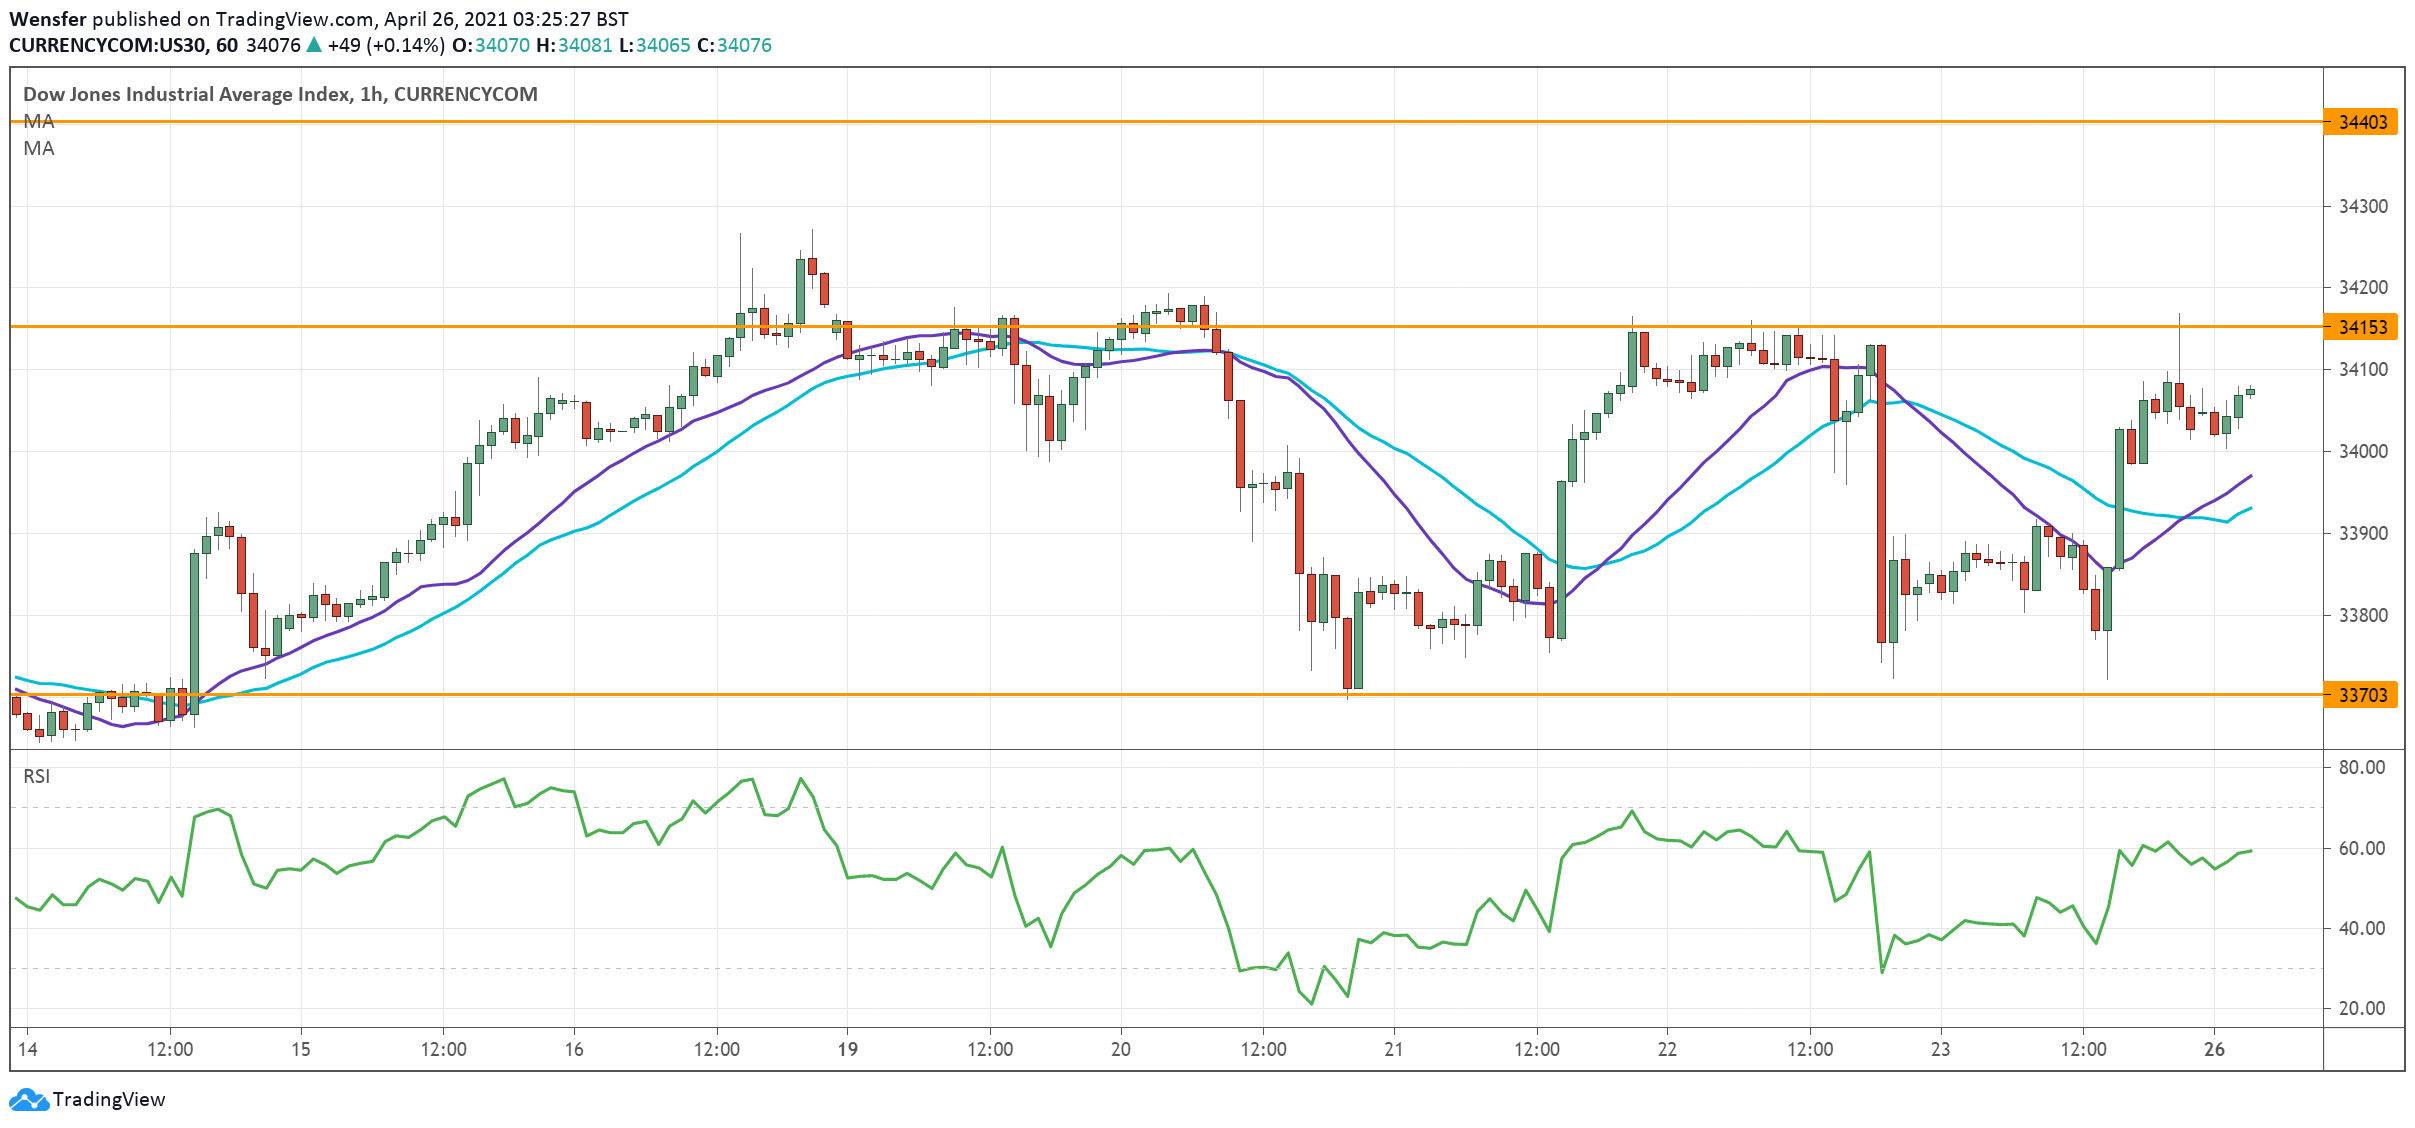Screen dimensions: 2415x1128
Task: Click the orange 34403 price label
Action: tap(2362, 122)
